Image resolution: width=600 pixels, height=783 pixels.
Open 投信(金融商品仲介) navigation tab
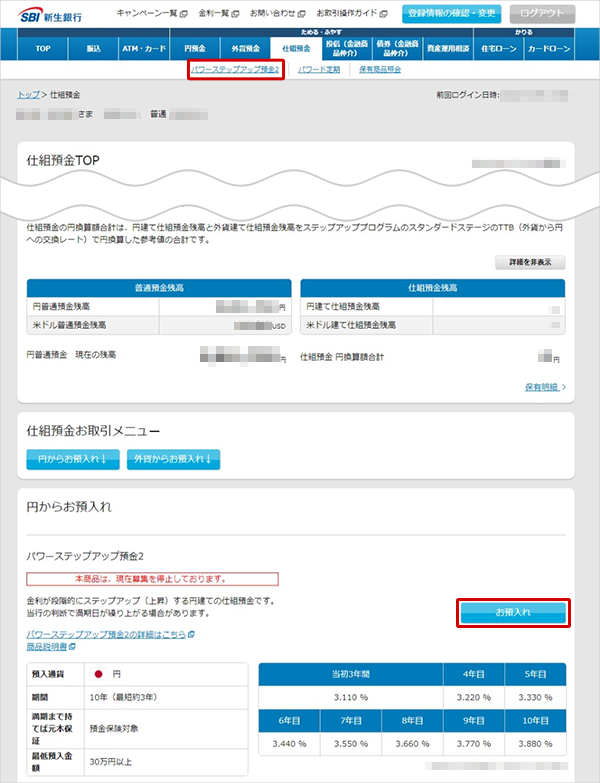click(347, 48)
